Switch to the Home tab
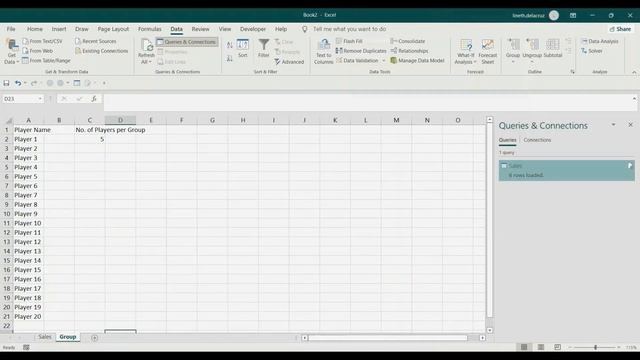Viewport: 640px width, 360px height. coord(35,29)
